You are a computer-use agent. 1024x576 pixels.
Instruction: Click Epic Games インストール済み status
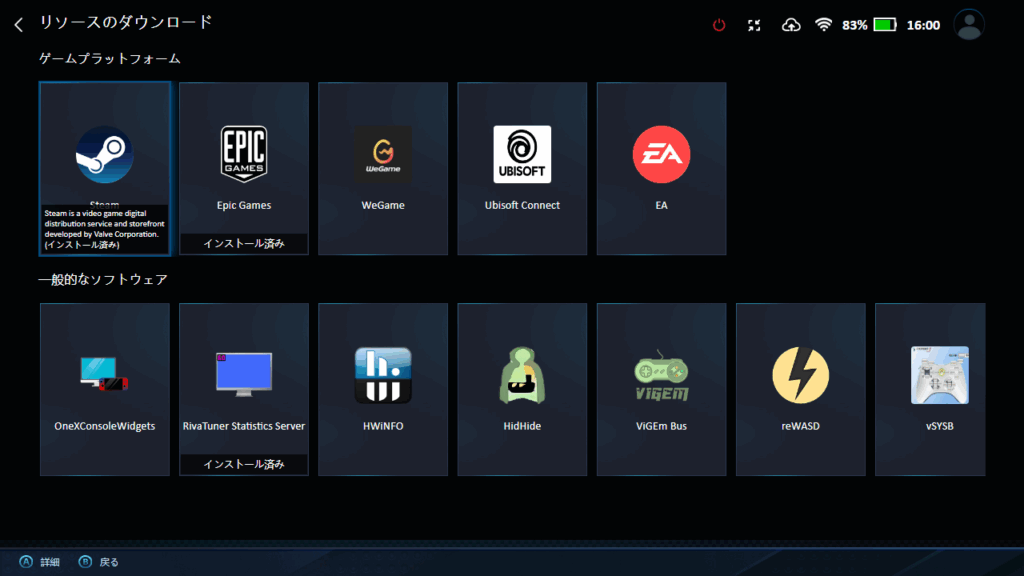click(244, 244)
